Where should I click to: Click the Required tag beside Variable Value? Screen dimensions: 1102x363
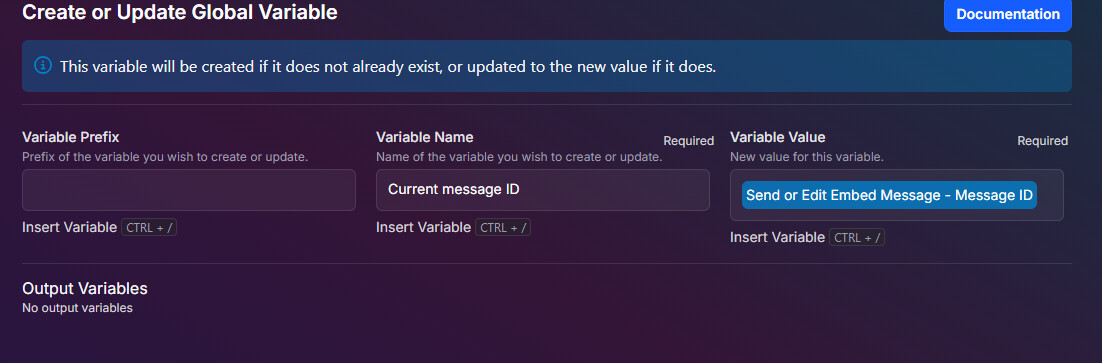1043,141
